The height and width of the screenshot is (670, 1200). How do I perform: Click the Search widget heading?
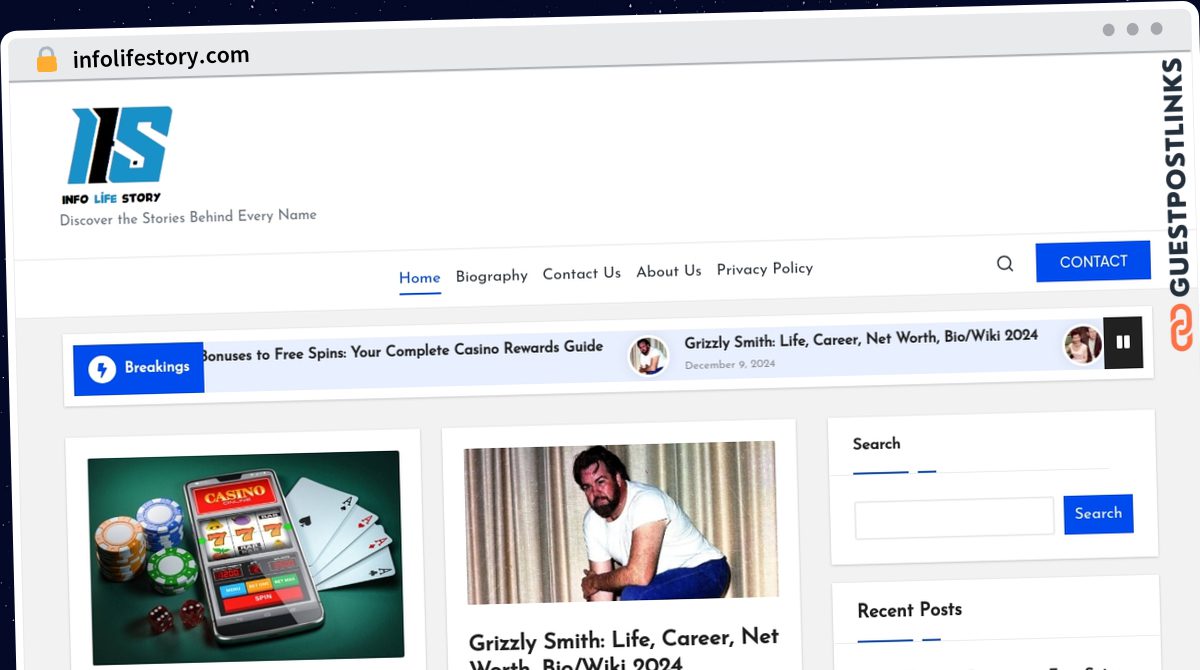click(x=877, y=444)
